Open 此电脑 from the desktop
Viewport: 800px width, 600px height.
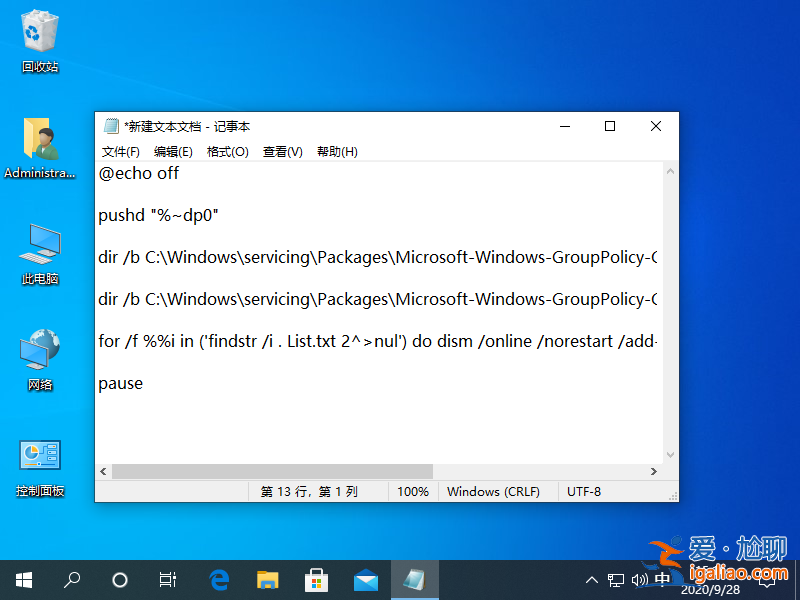pos(39,253)
